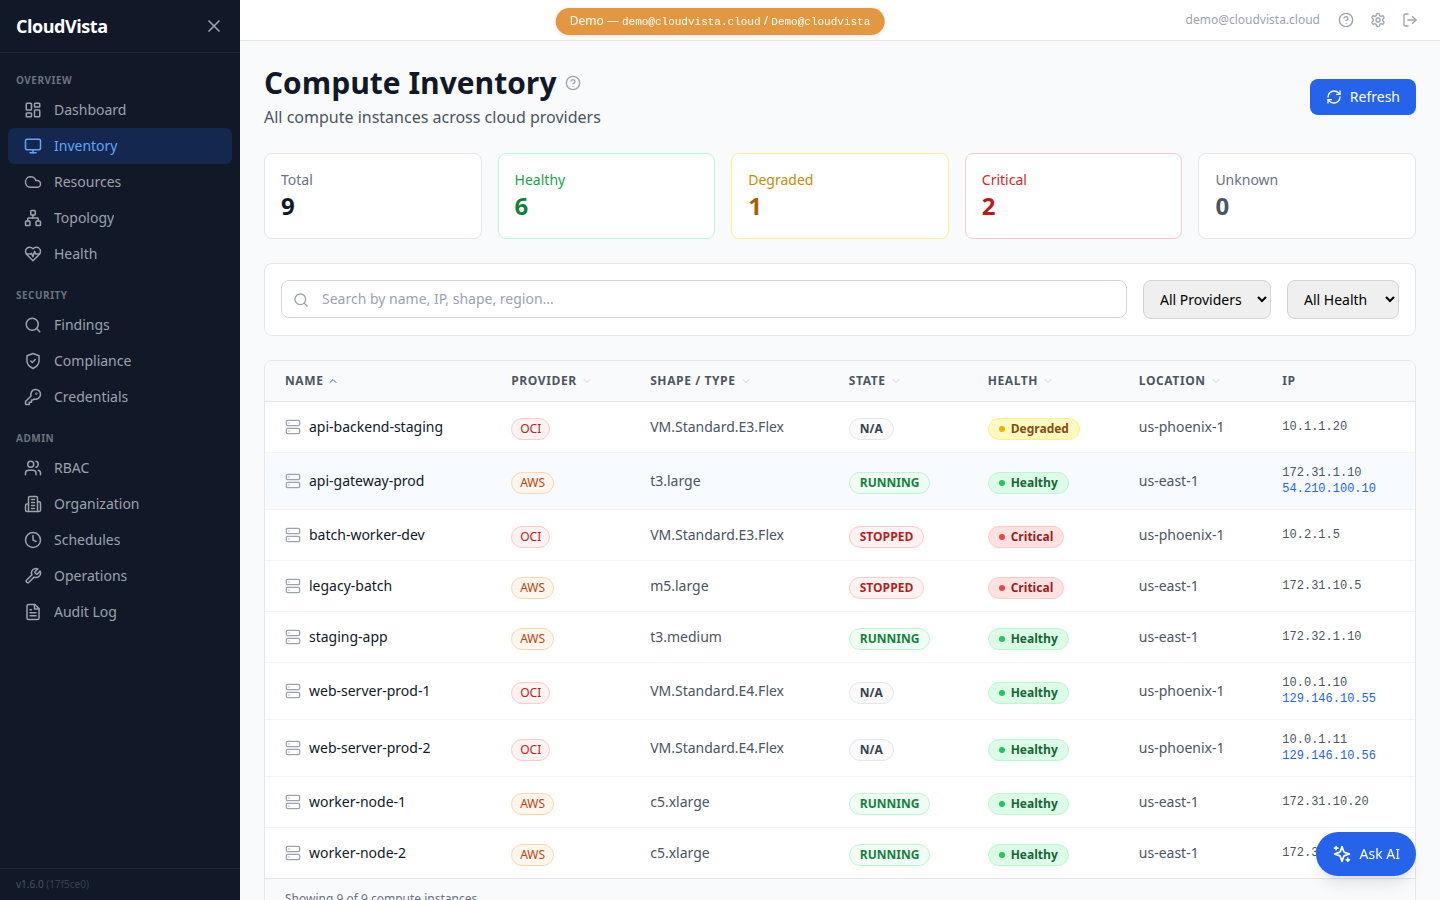Select the Critical count card showing 2
Image resolution: width=1440 pixels, height=900 pixels.
1073,196
